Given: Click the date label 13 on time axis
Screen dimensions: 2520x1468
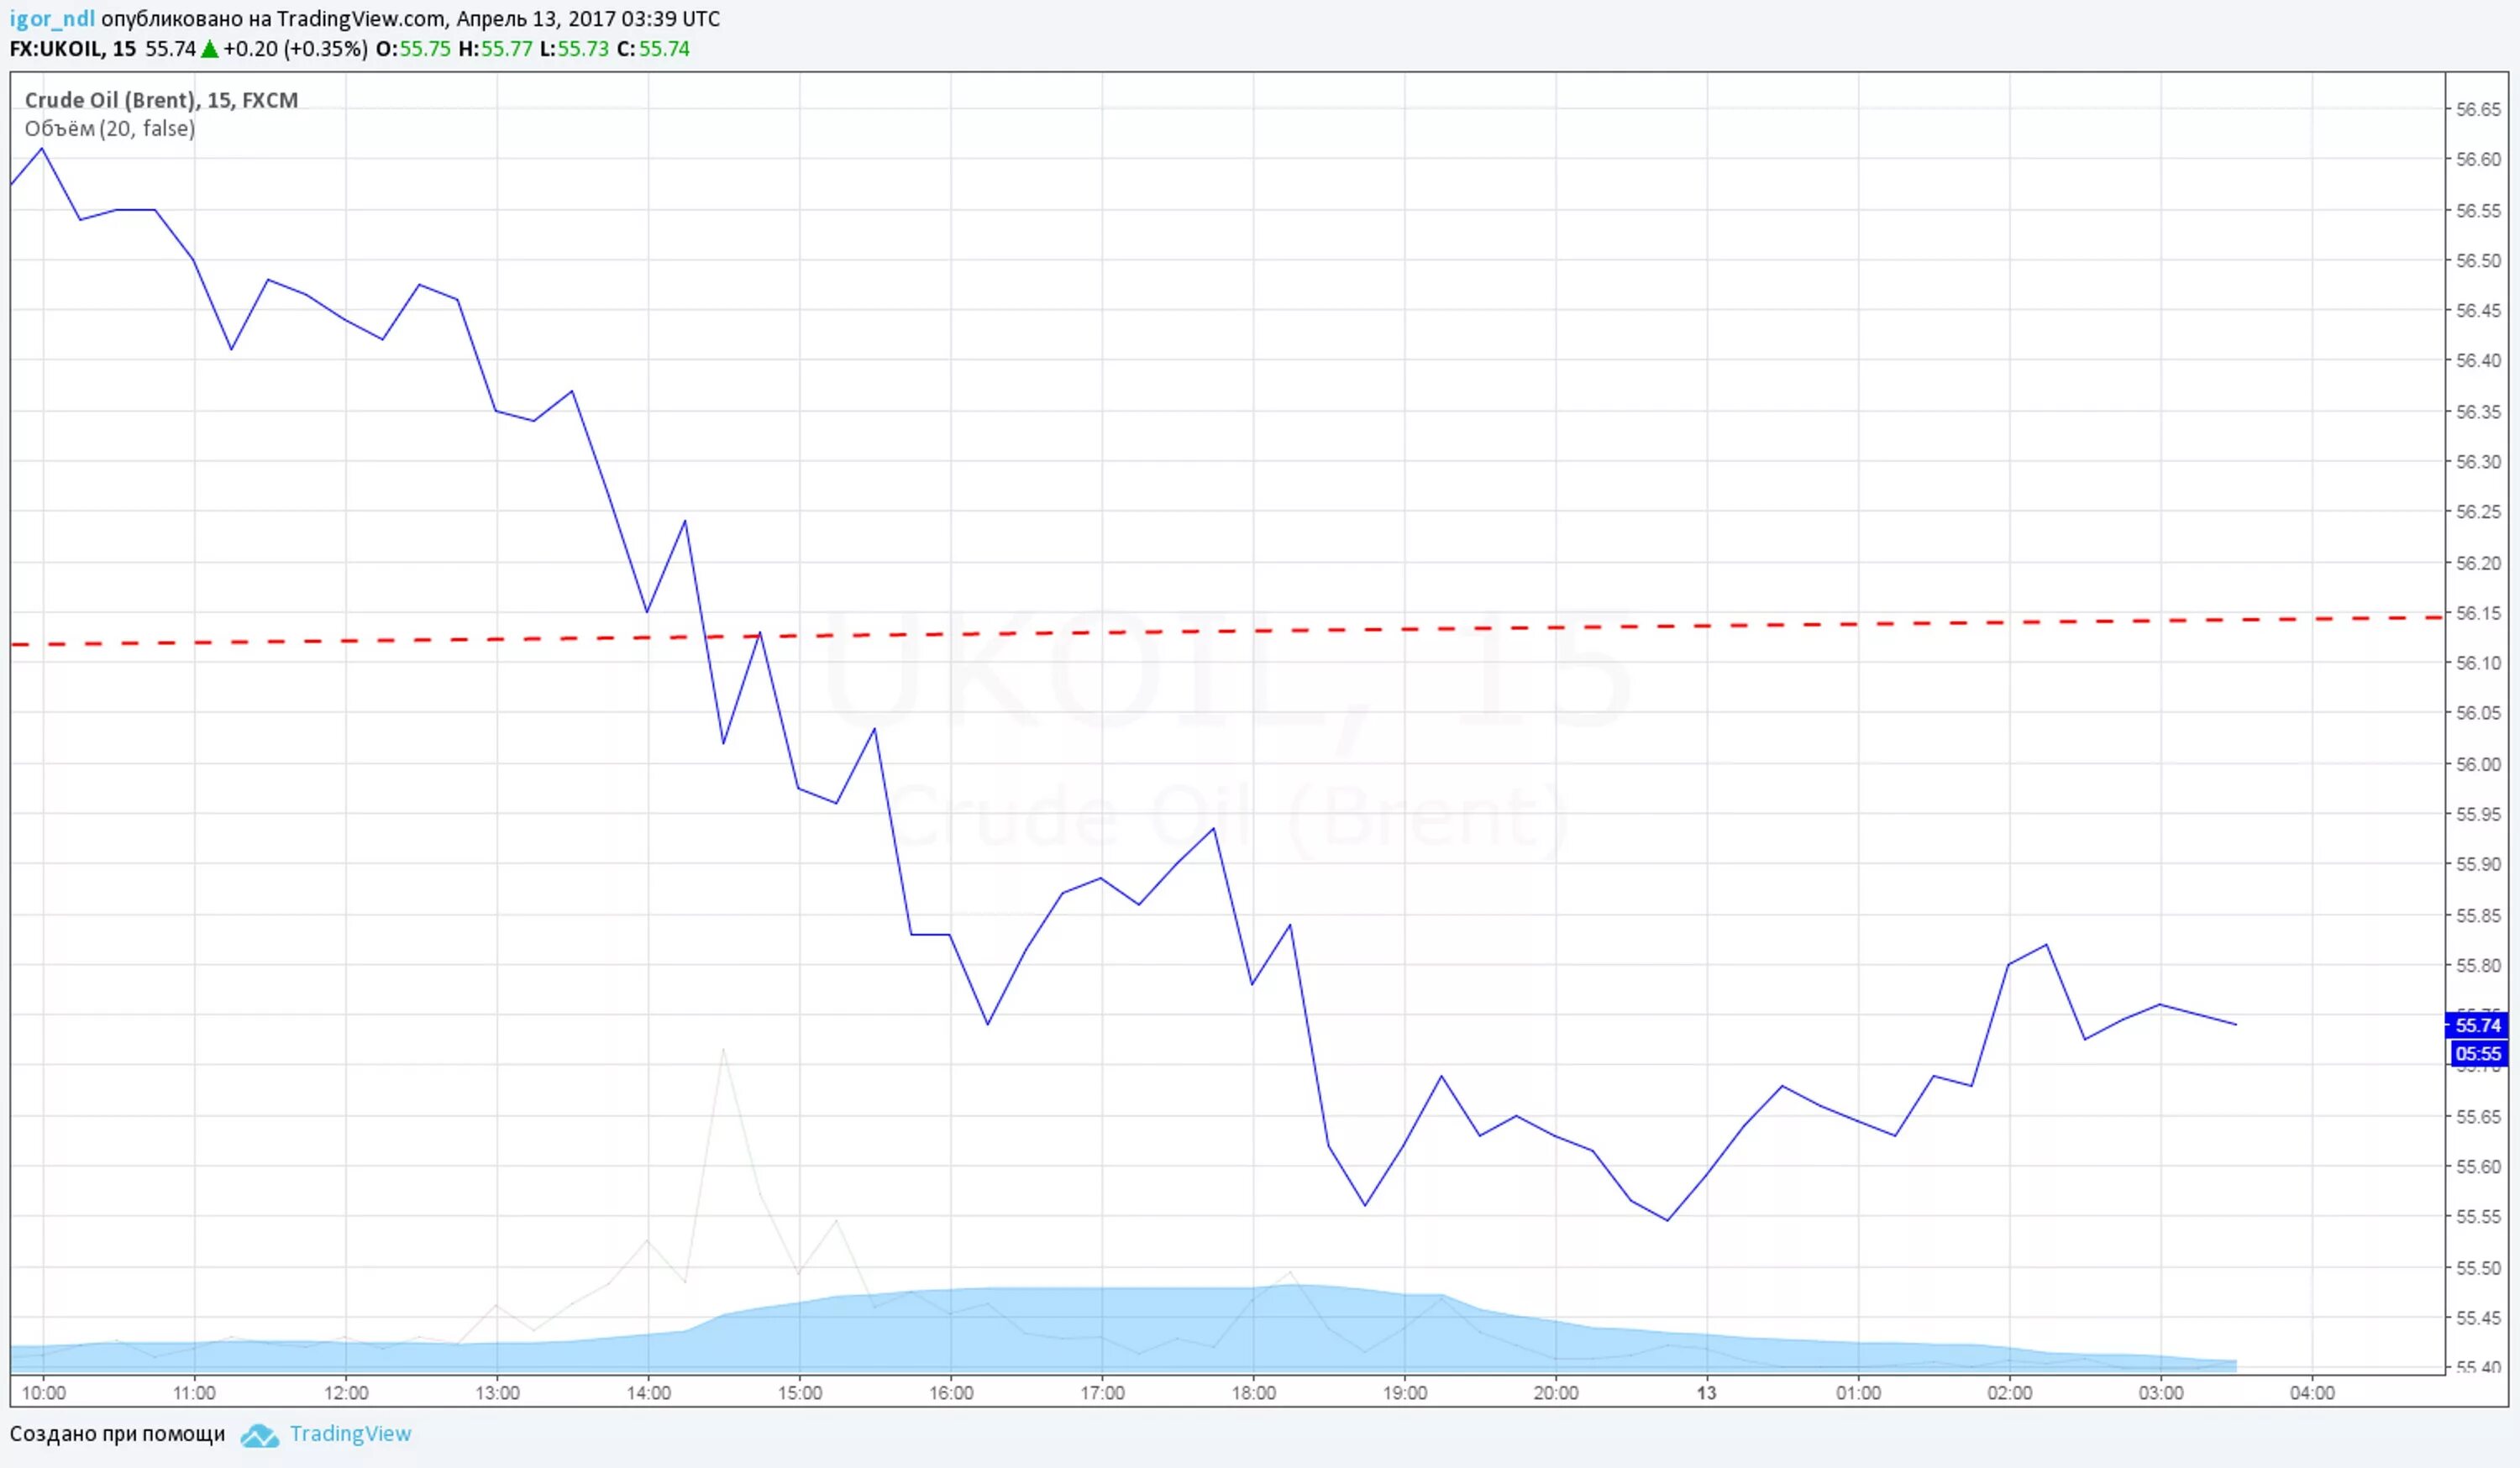Looking at the screenshot, I should click(x=1706, y=1393).
